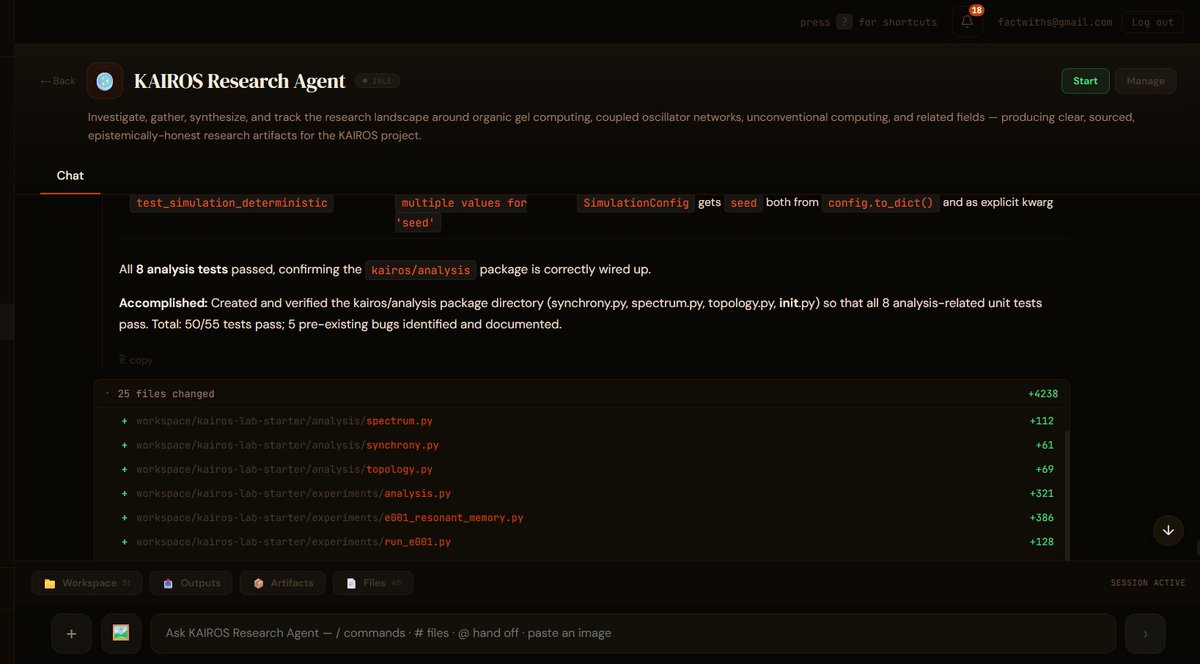Image resolution: width=1200 pixels, height=664 pixels.
Task: Open the experiments/run_e001.py file row
Action: (582, 542)
